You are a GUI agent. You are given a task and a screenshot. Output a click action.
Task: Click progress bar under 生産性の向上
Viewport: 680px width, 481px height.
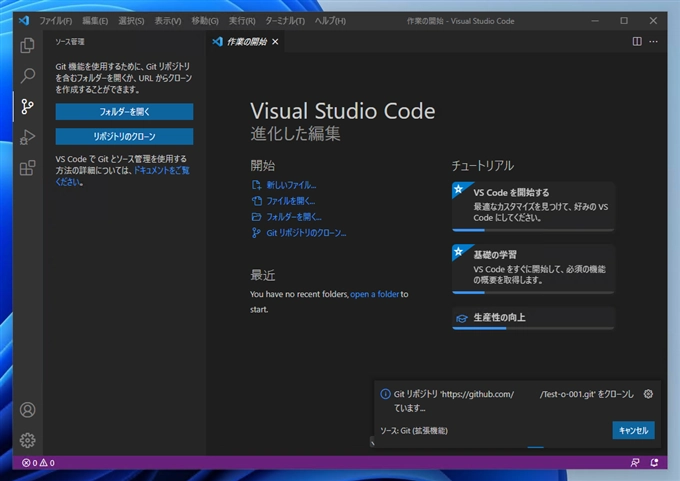tap(533, 328)
